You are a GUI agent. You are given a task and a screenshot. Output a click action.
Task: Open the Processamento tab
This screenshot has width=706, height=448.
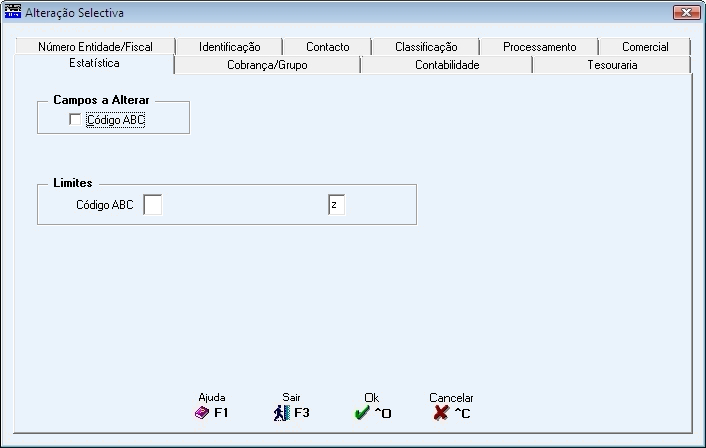pyautogui.click(x=539, y=47)
